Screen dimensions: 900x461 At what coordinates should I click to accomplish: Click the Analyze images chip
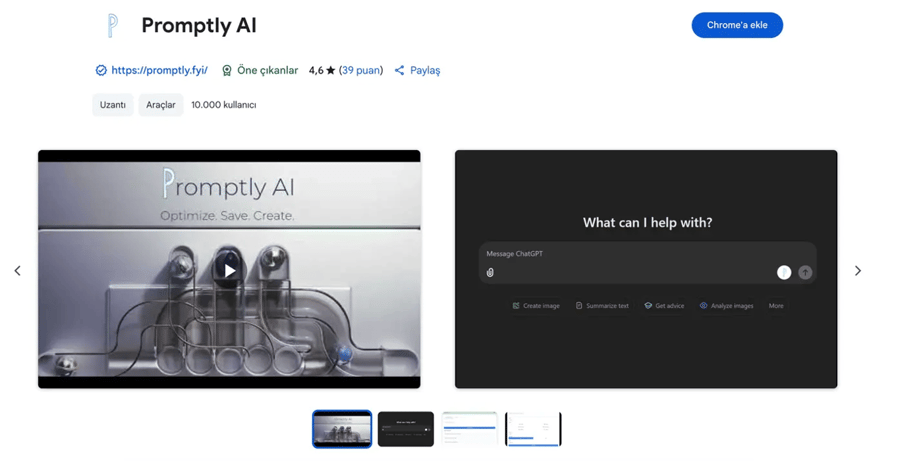click(727, 306)
